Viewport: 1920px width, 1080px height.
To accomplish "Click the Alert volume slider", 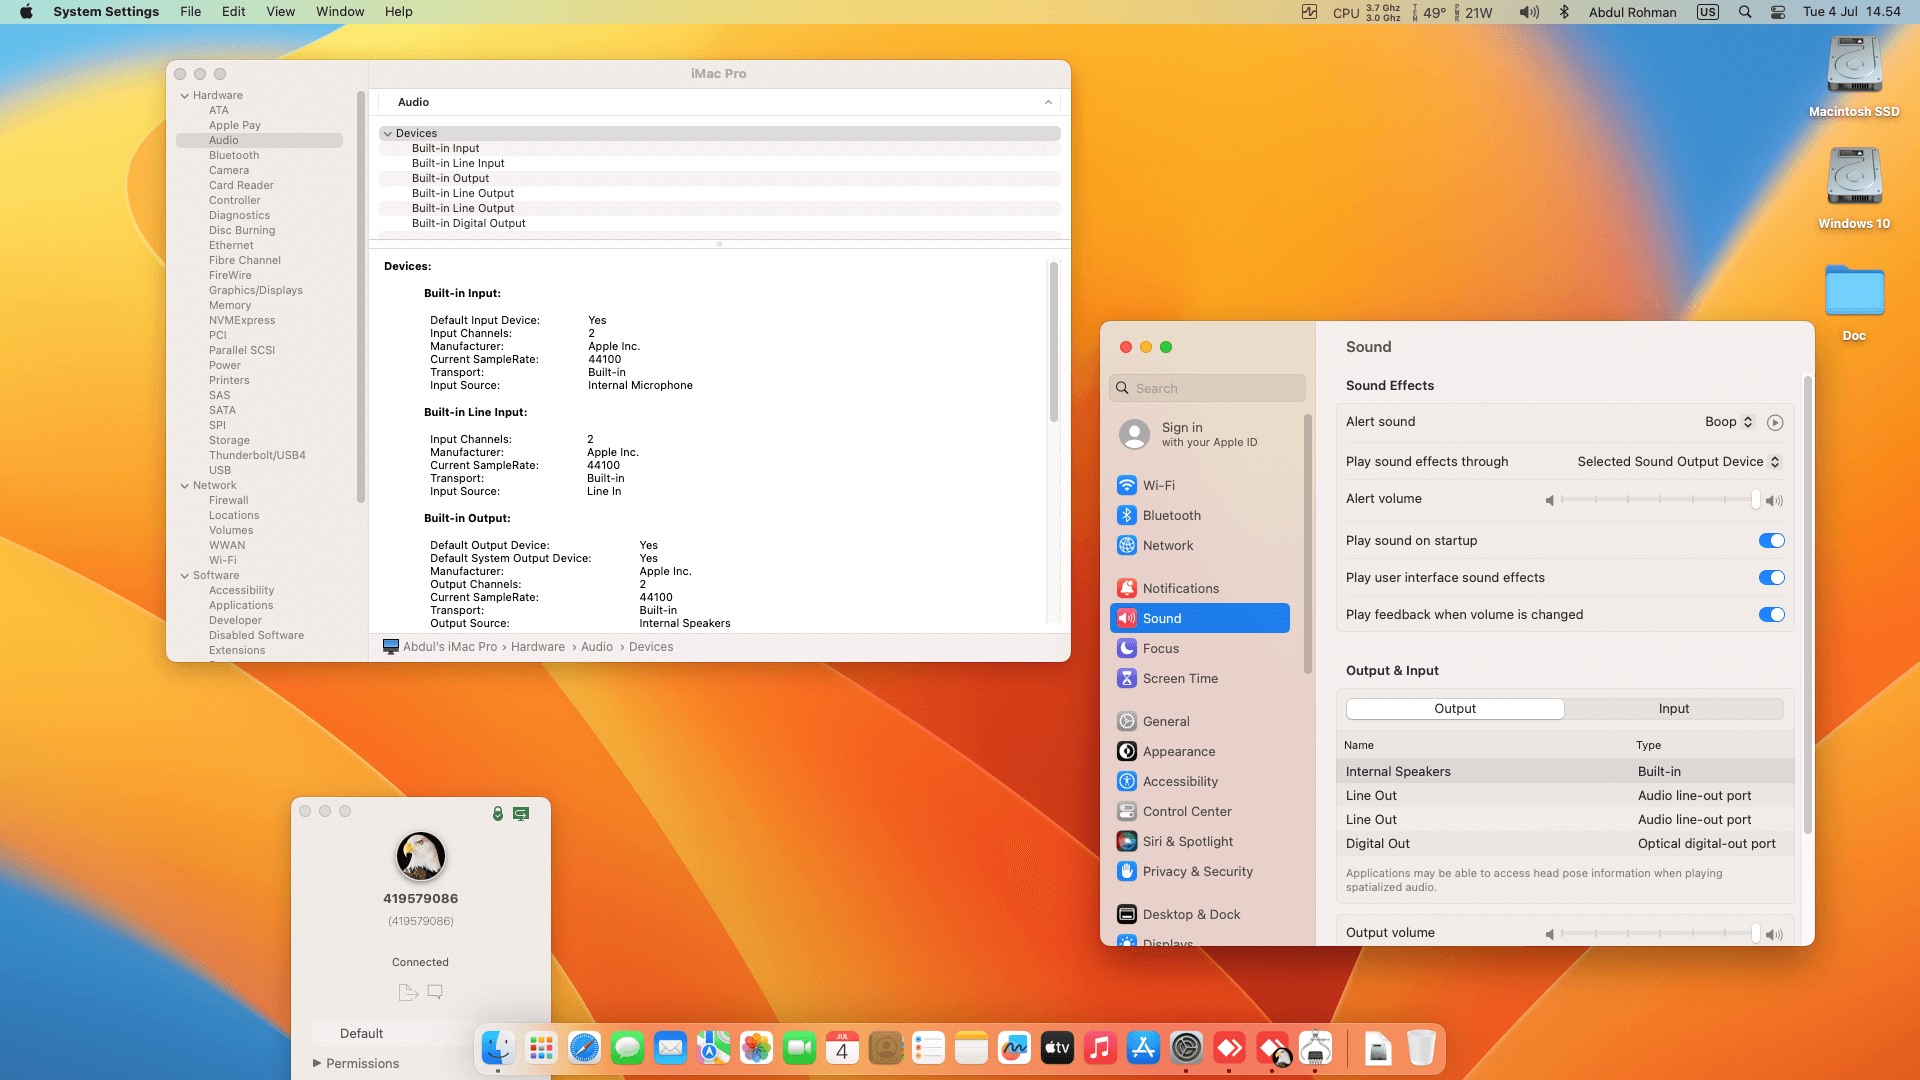I will click(1660, 499).
